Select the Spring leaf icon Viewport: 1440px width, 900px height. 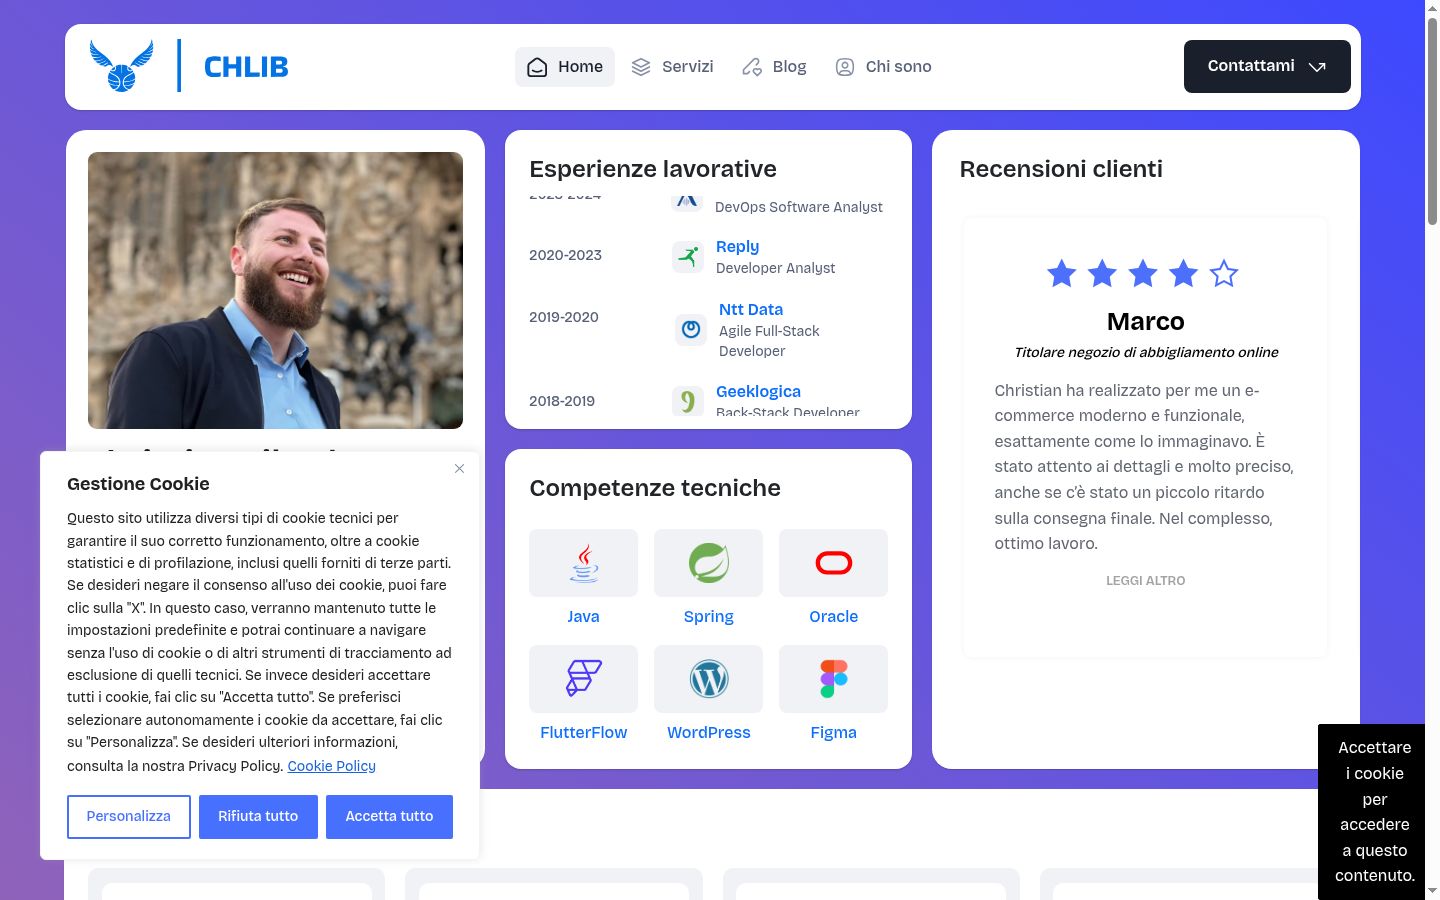tap(708, 563)
